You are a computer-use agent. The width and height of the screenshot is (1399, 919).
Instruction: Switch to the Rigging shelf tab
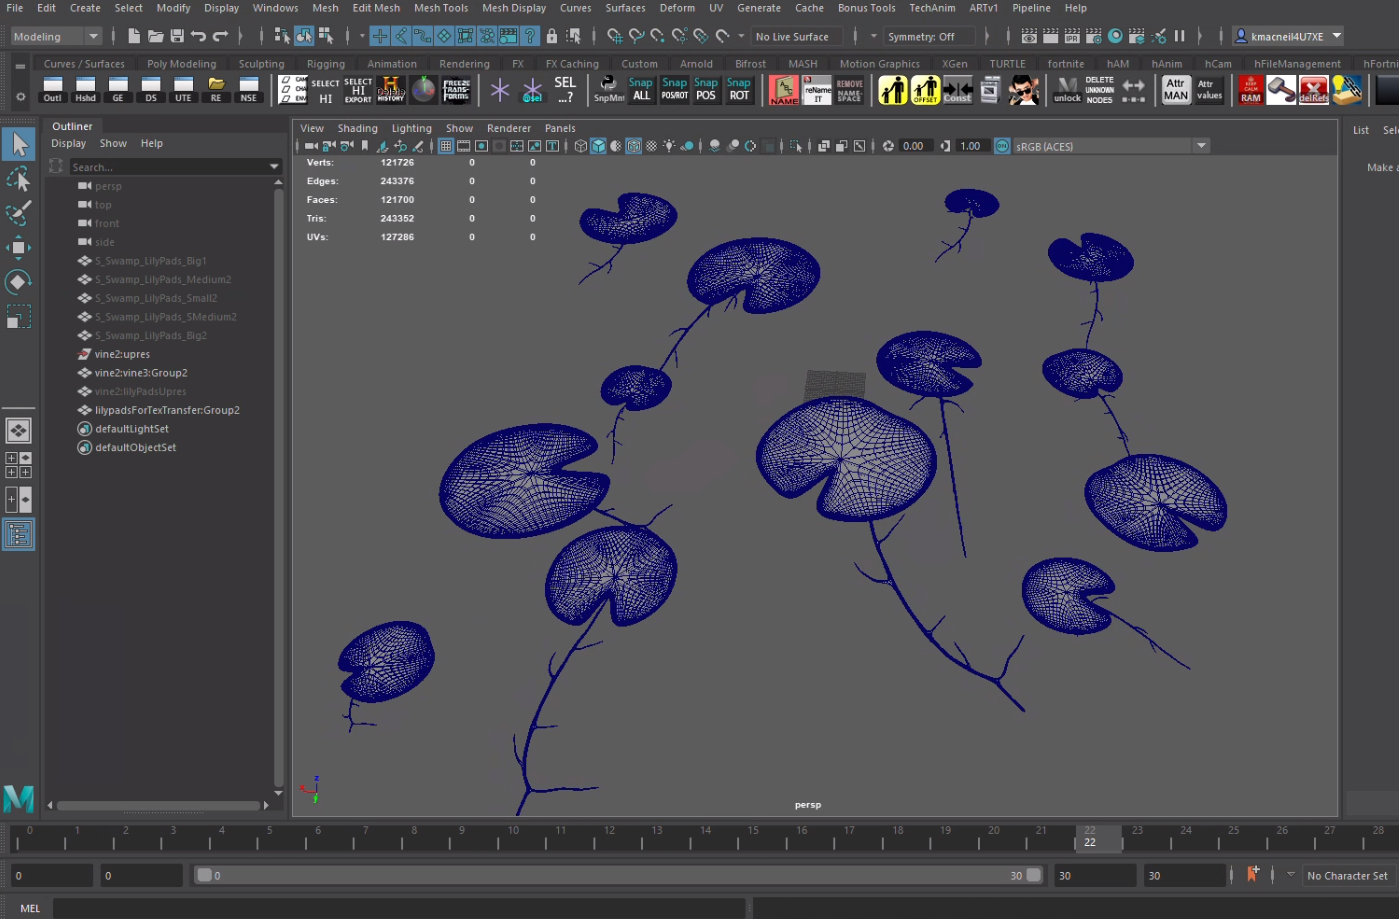click(x=325, y=64)
